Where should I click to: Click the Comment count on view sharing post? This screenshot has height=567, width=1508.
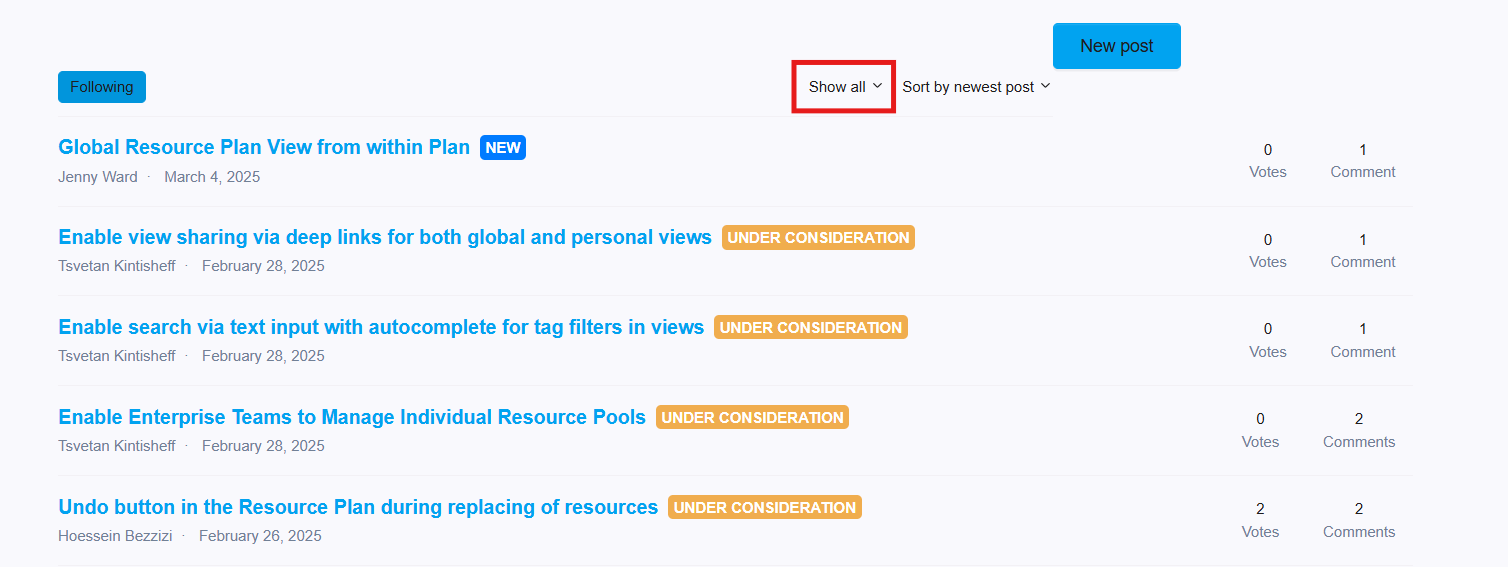(1363, 251)
